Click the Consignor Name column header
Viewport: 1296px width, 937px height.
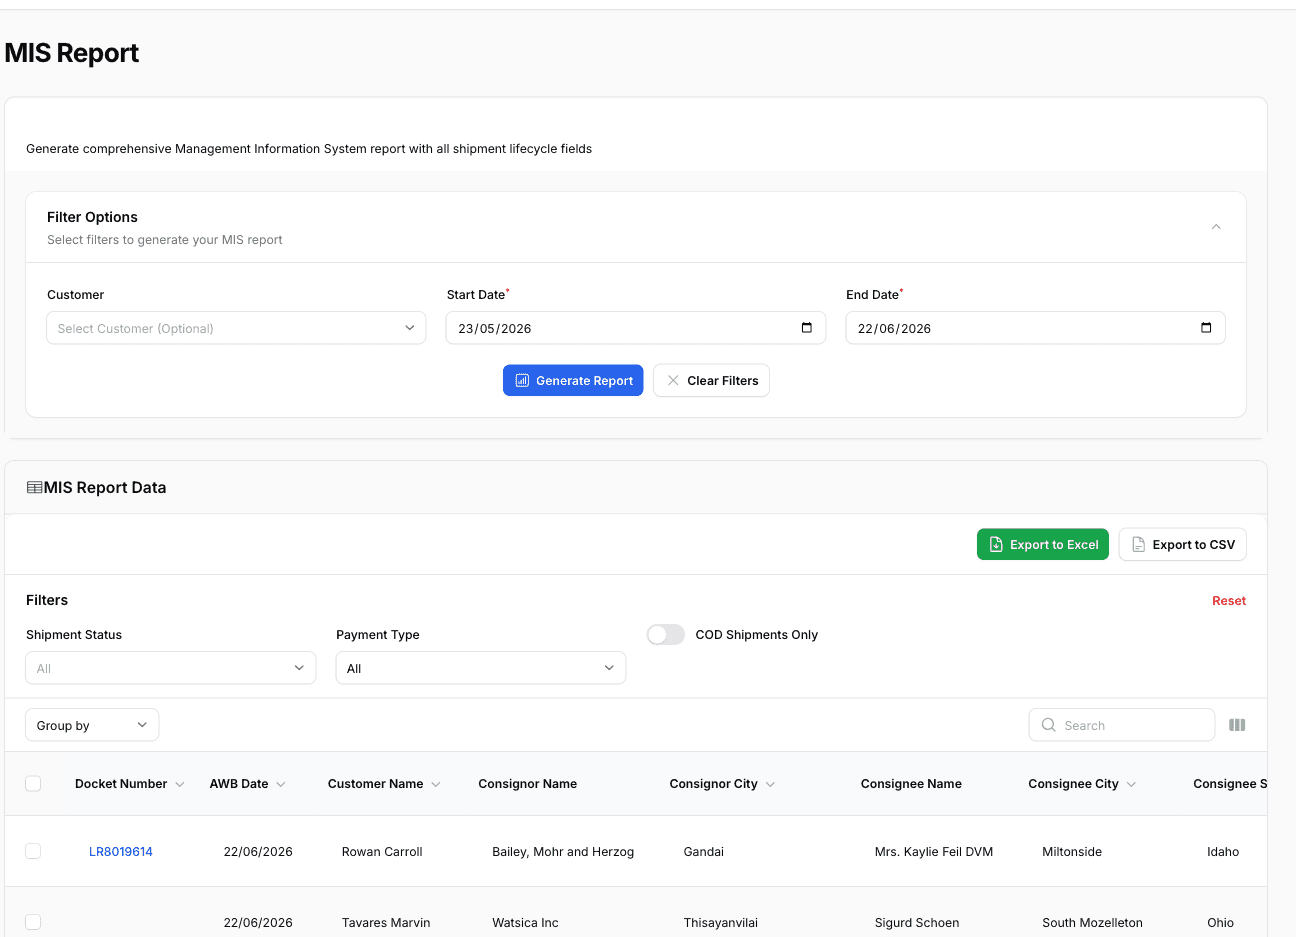pyautogui.click(x=527, y=784)
